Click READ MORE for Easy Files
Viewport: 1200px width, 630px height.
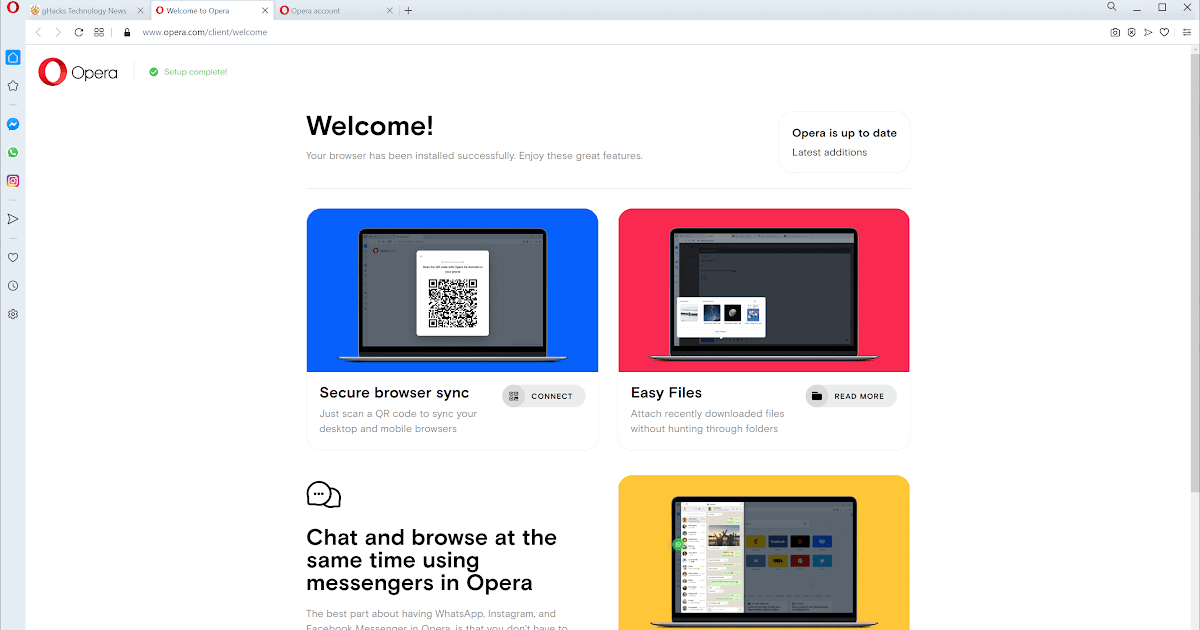851,396
